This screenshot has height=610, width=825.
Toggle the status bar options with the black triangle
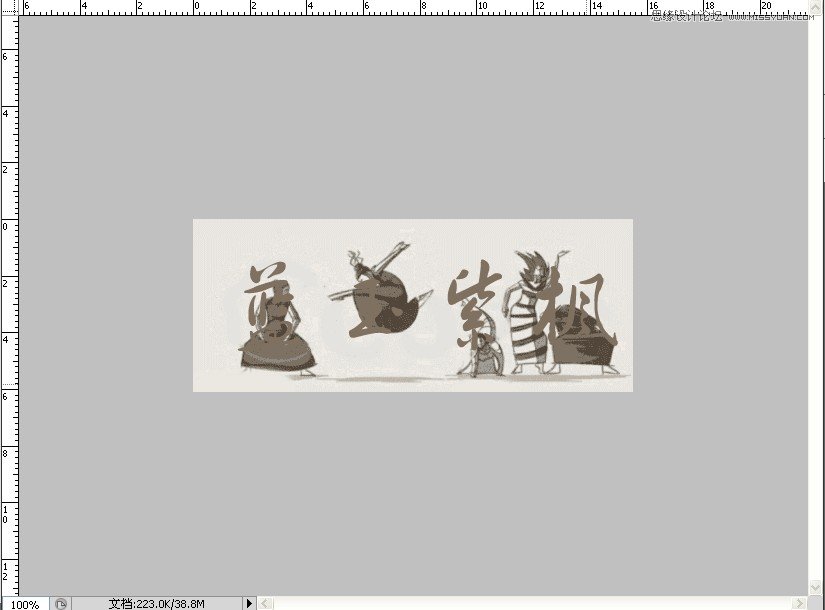coord(247,602)
